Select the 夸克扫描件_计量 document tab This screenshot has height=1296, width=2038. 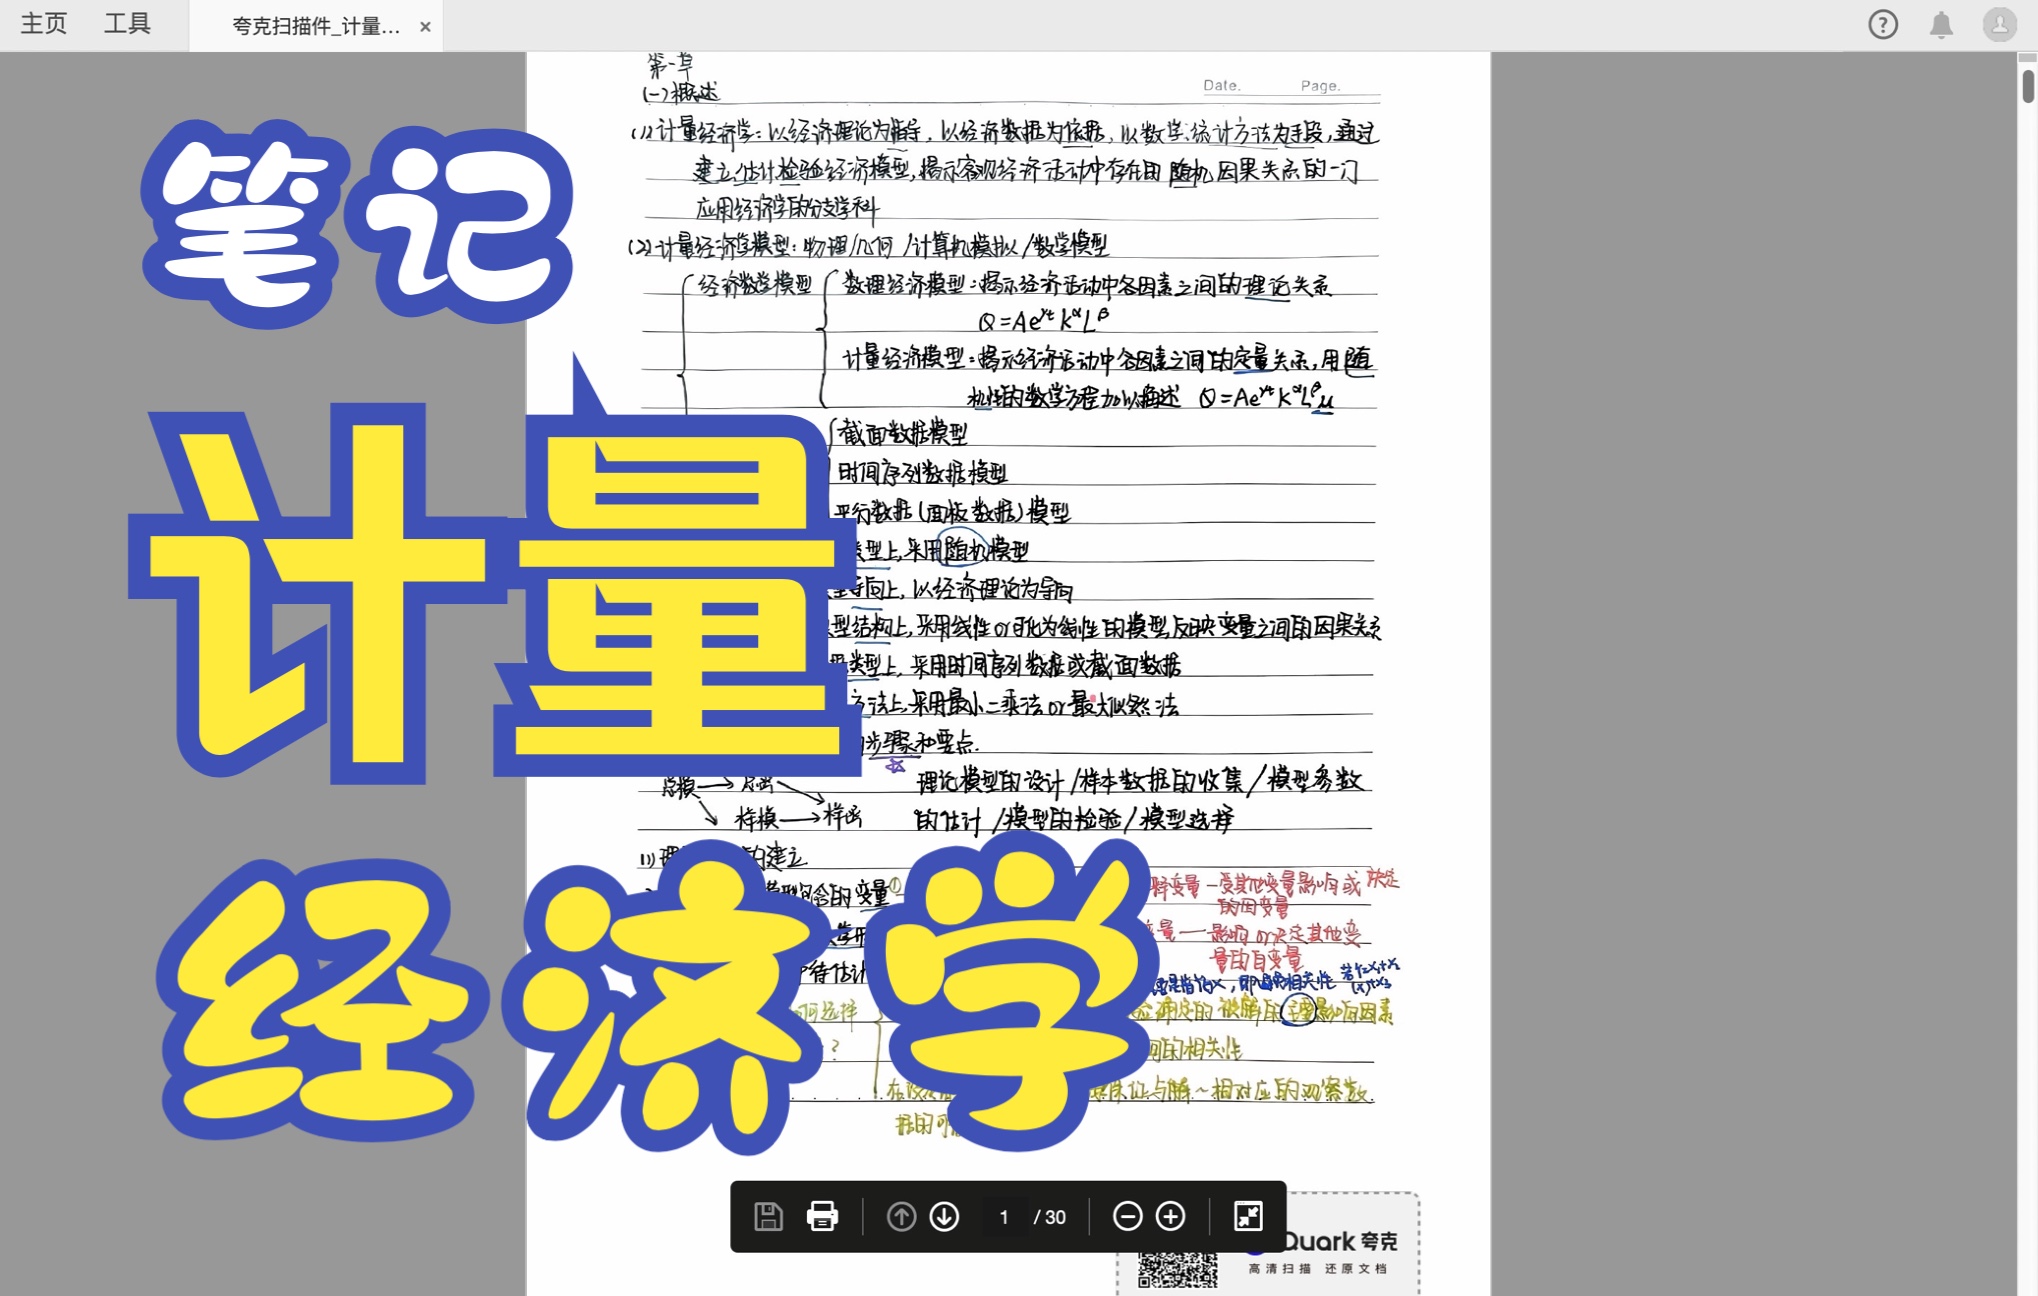pos(310,27)
